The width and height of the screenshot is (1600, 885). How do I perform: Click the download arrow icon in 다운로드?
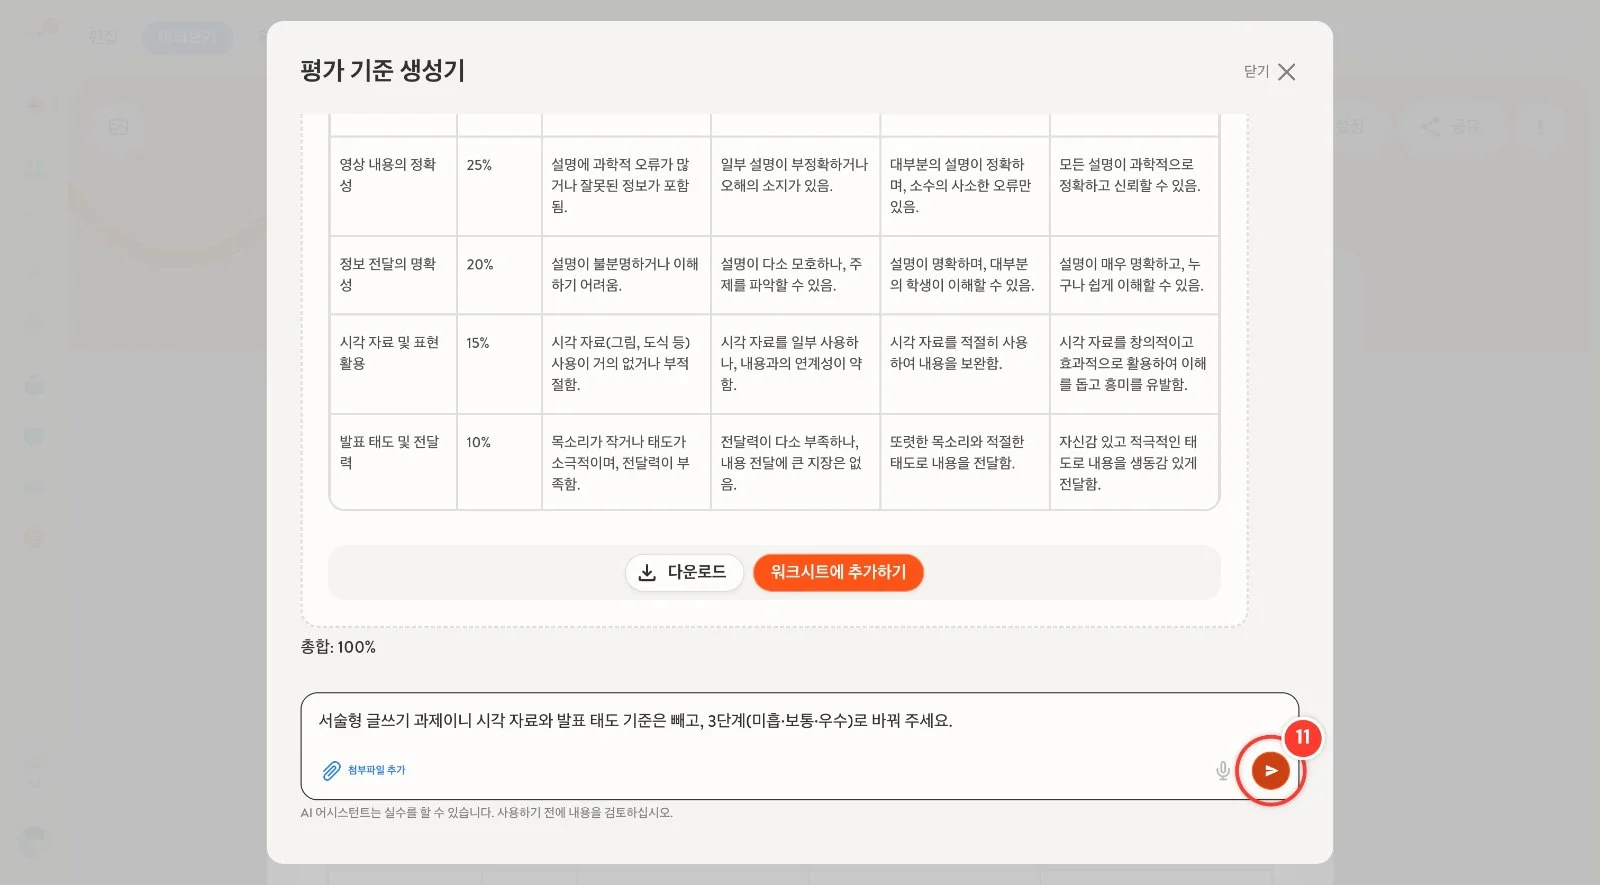click(x=647, y=572)
